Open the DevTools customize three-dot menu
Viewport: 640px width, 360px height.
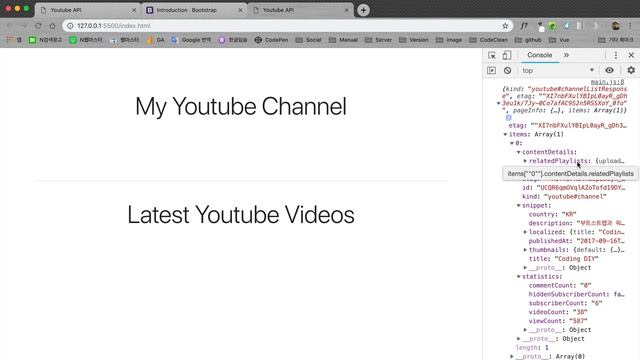(x=616, y=55)
